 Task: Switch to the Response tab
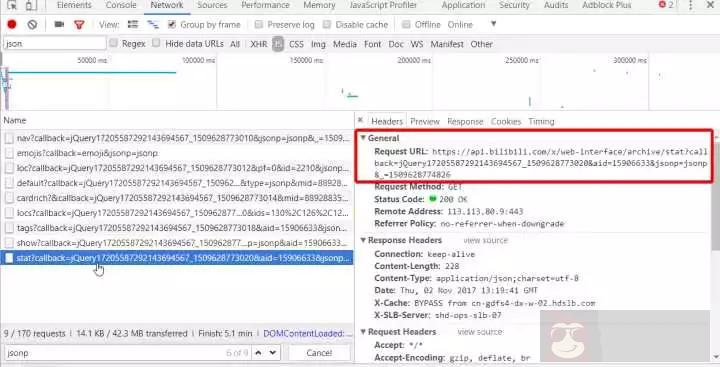pos(465,121)
